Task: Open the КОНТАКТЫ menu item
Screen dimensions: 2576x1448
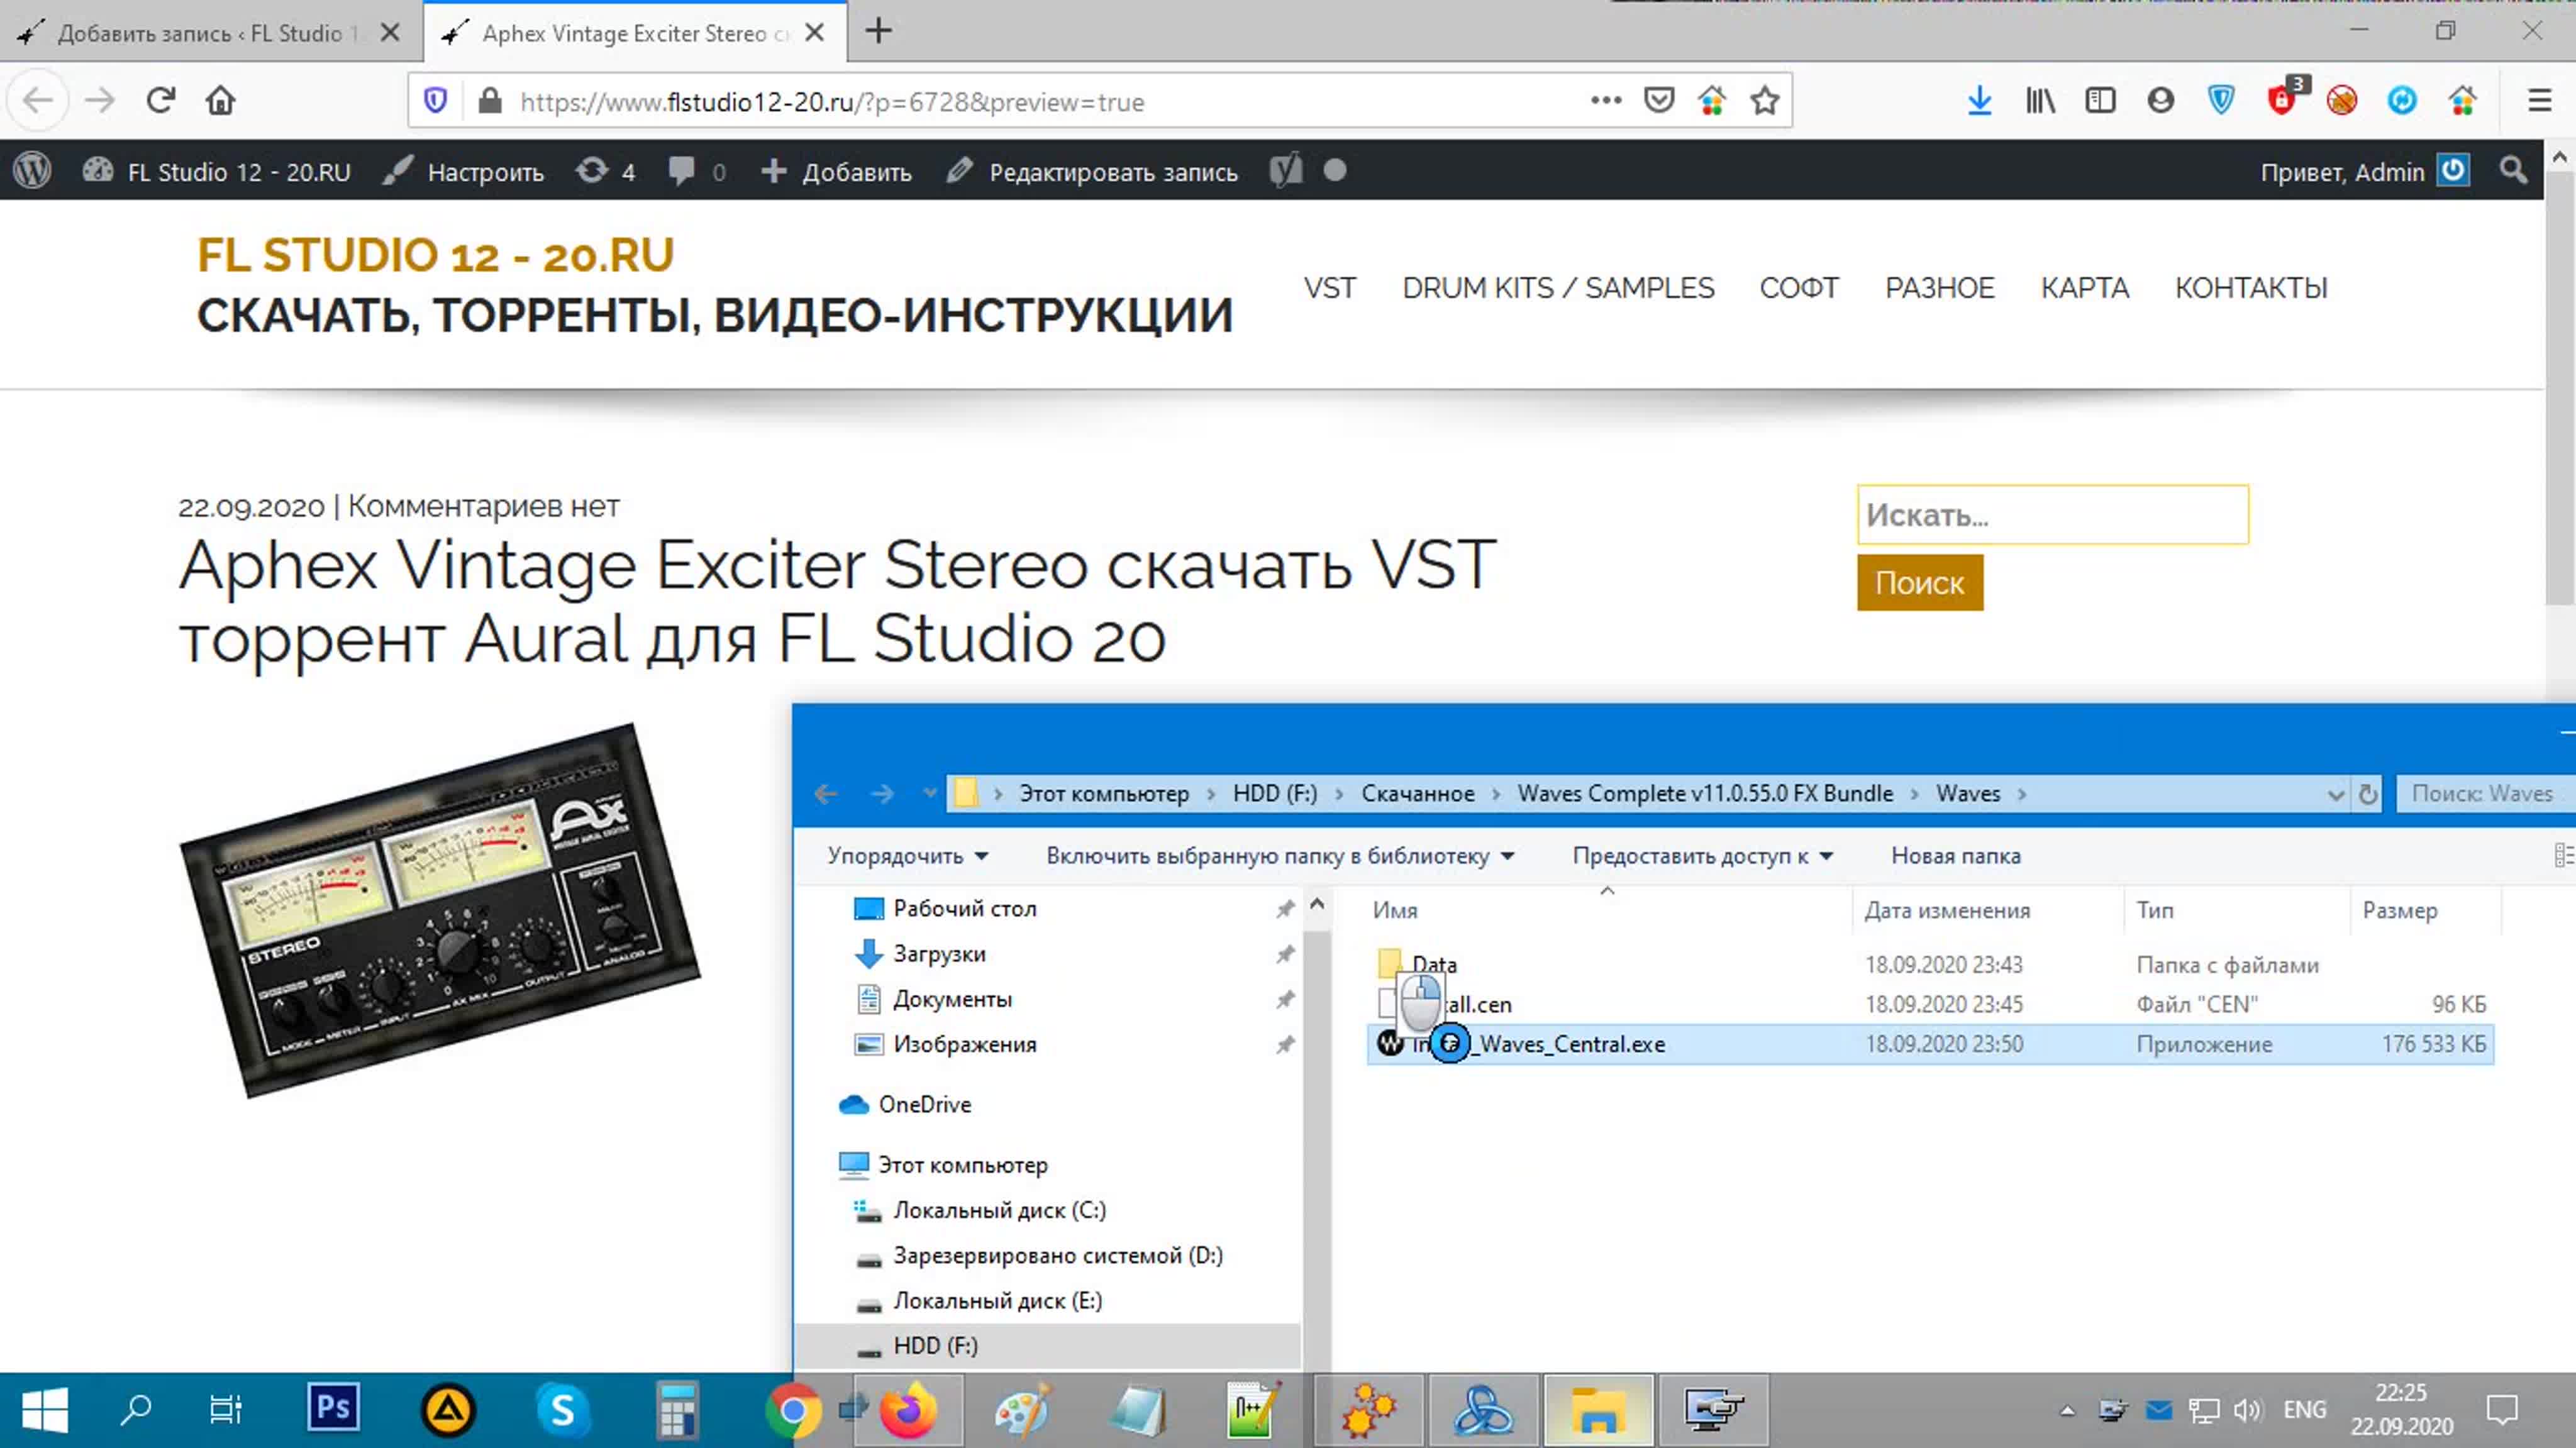Action: point(2251,288)
